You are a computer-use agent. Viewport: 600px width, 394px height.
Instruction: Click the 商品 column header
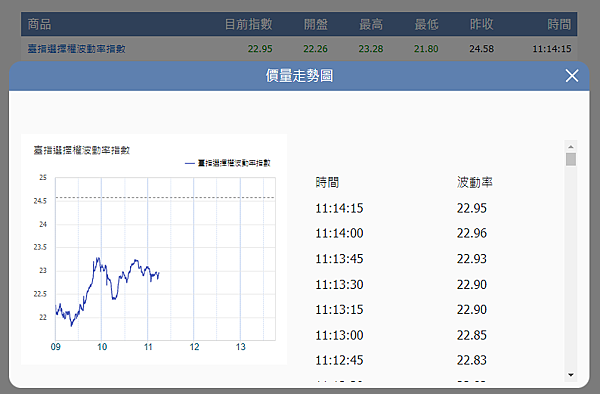tap(39, 24)
